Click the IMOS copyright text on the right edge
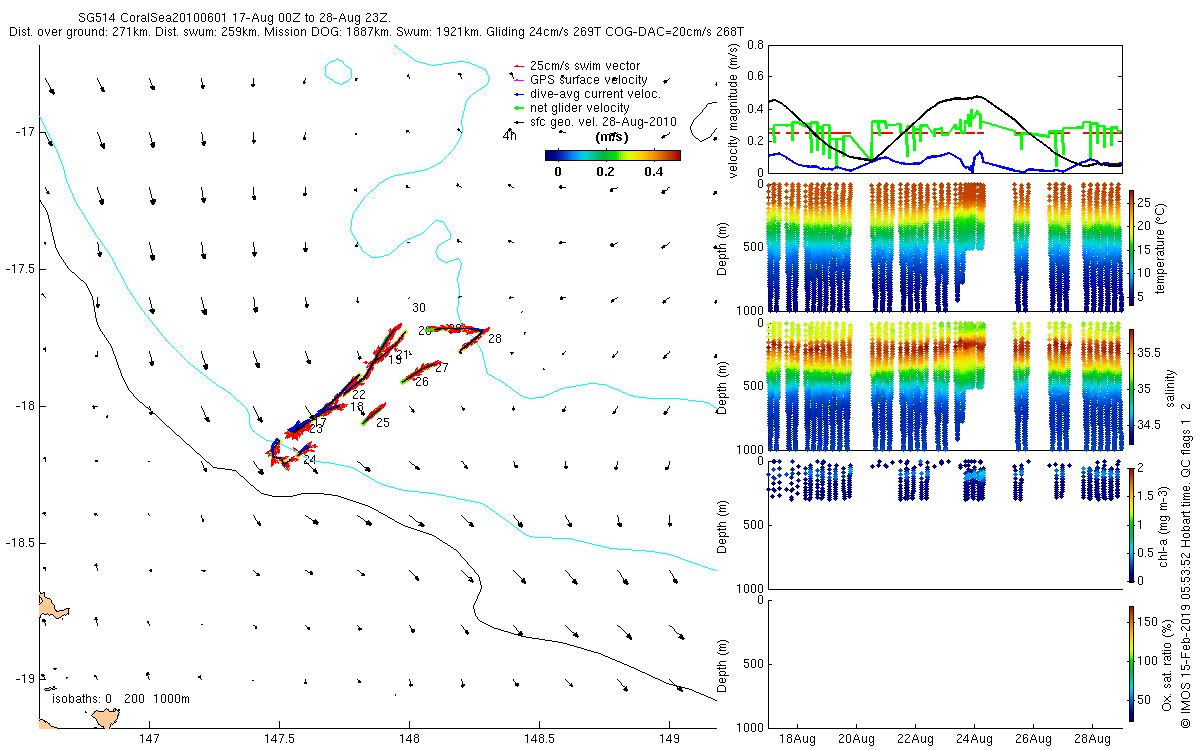 click(x=1186, y=563)
